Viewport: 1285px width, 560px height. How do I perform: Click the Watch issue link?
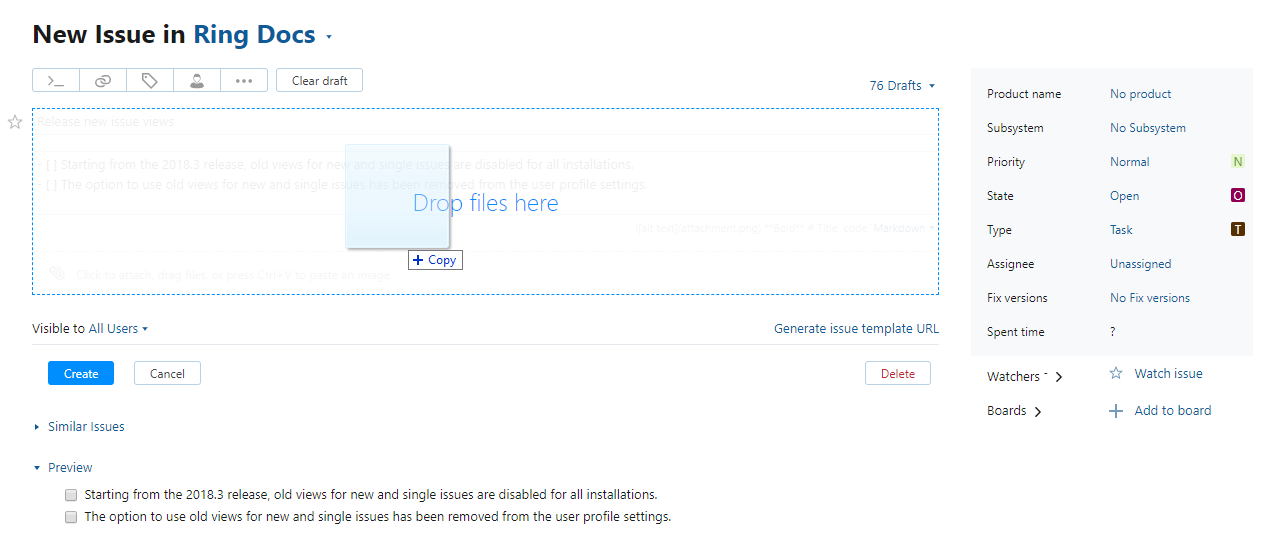coord(1169,373)
